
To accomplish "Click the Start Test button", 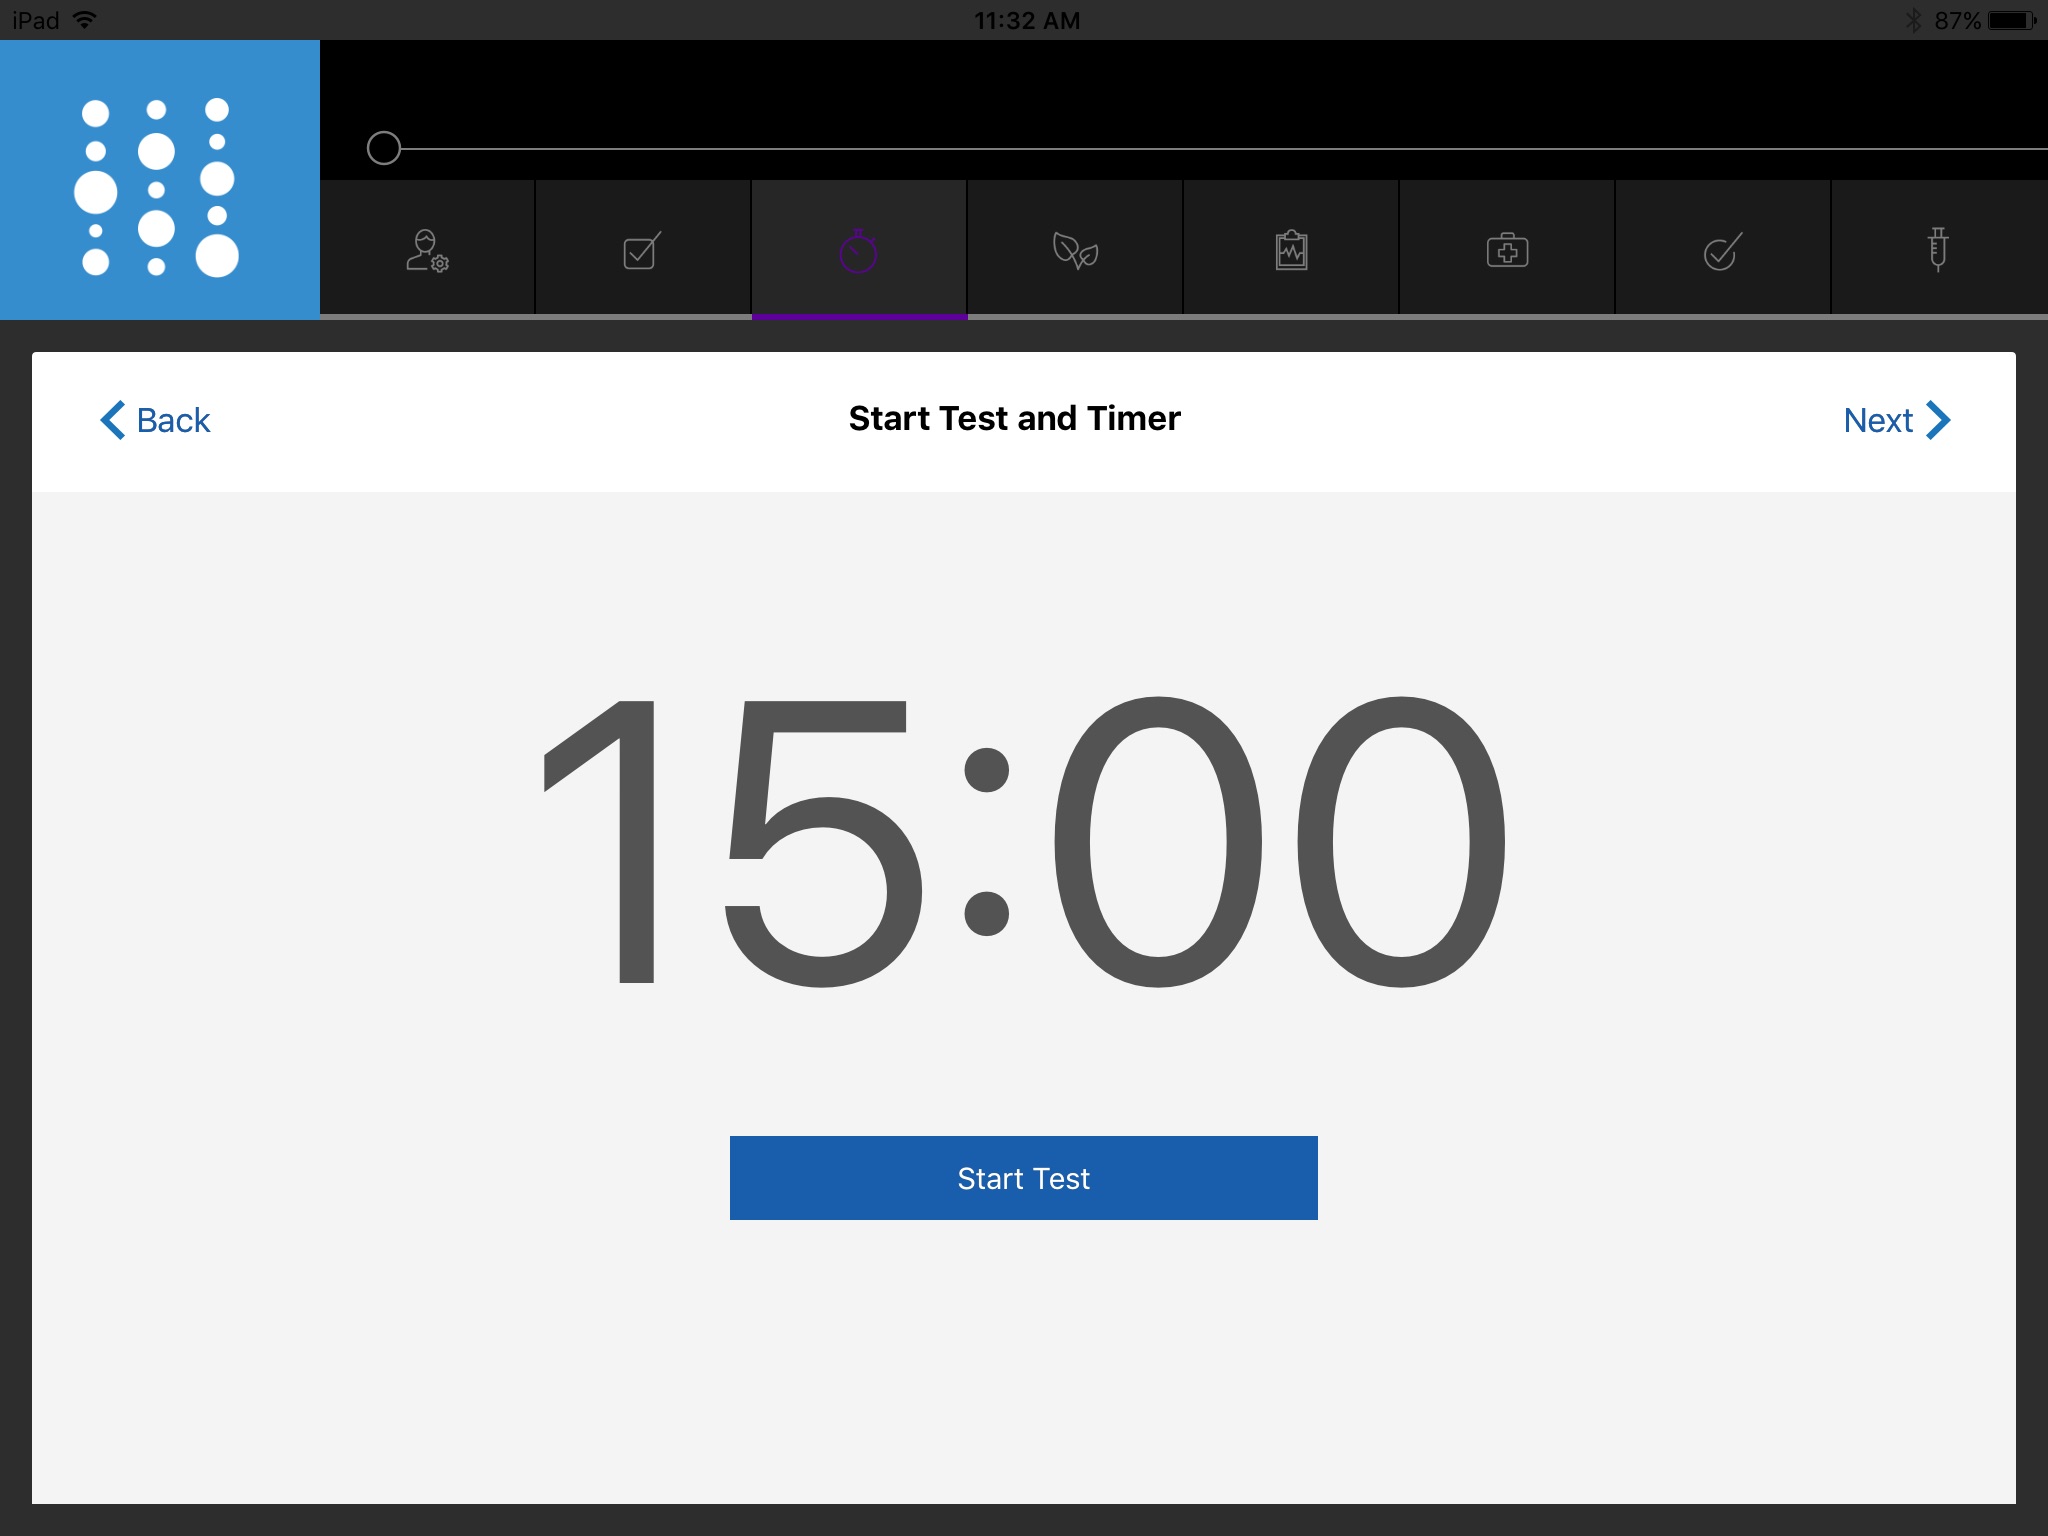I will (x=1024, y=1178).
